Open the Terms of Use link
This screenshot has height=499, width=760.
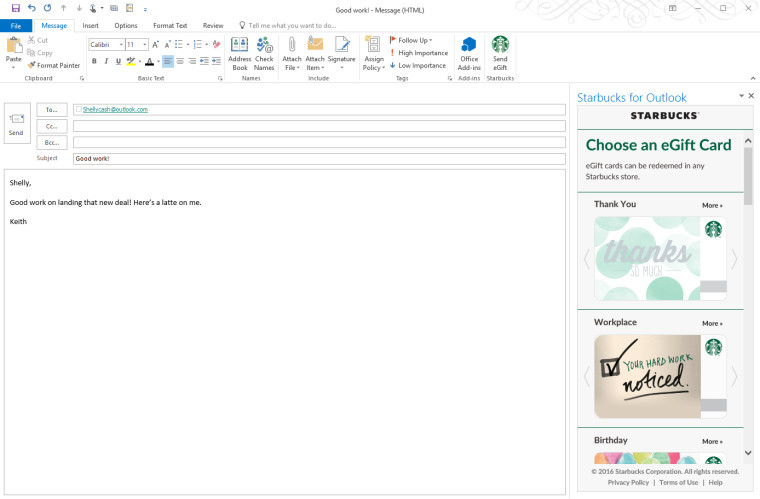pyautogui.click(x=679, y=483)
